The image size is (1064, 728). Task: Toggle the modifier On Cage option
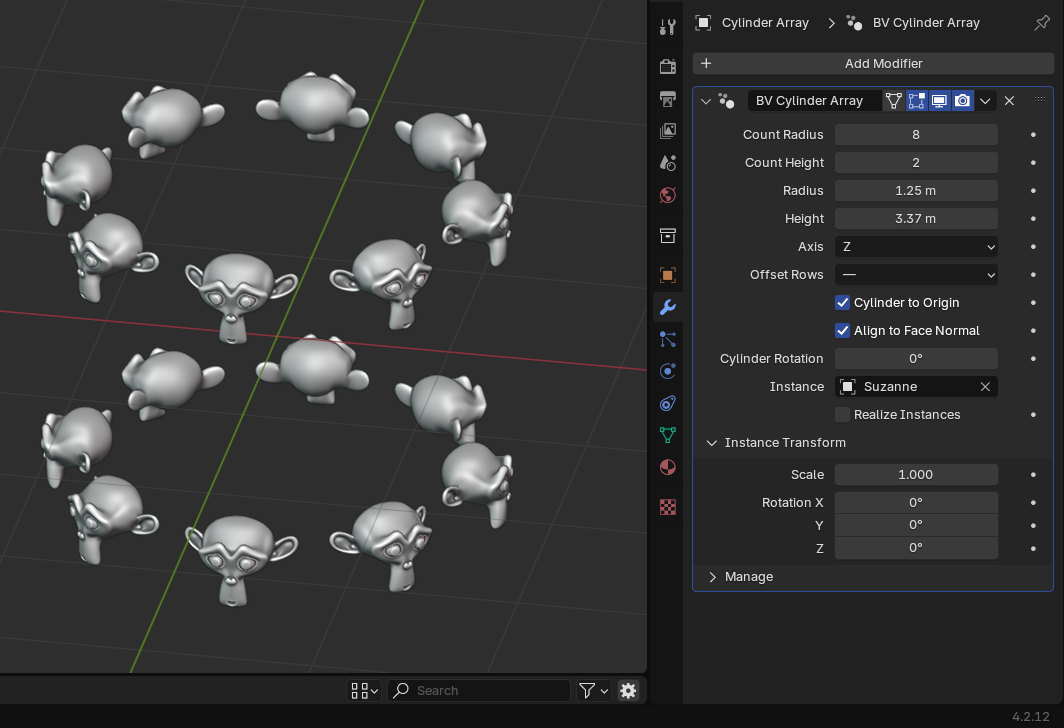[x=894, y=100]
